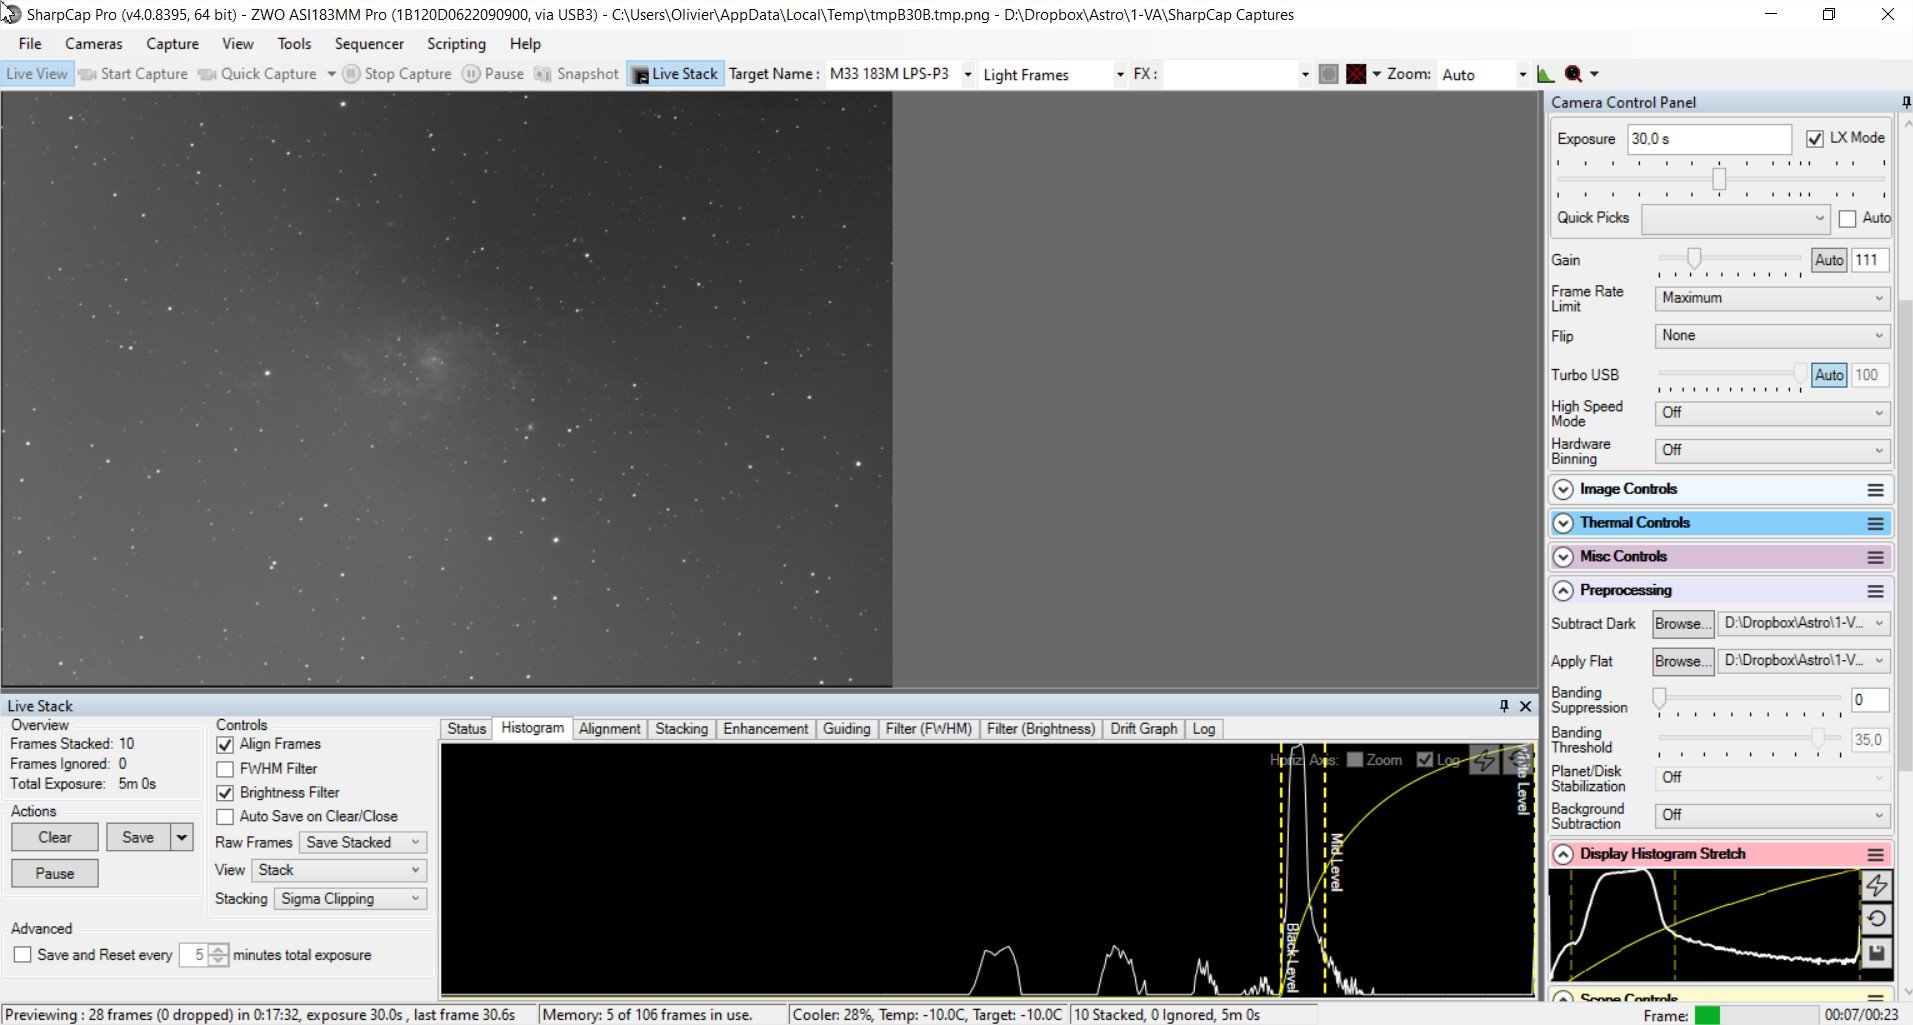Expand the Thermal Controls section

coord(1563,523)
